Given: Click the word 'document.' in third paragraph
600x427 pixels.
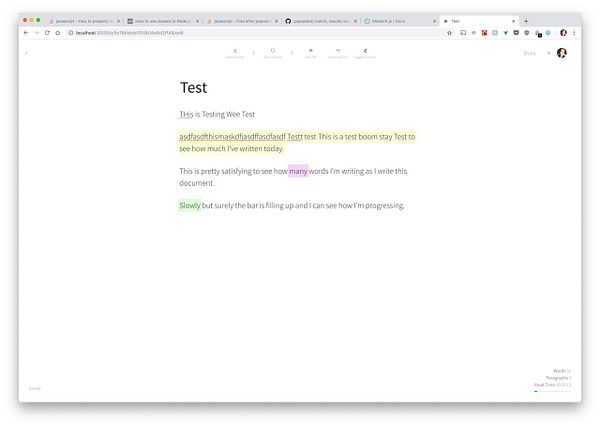Looking at the screenshot, I should tap(197, 183).
